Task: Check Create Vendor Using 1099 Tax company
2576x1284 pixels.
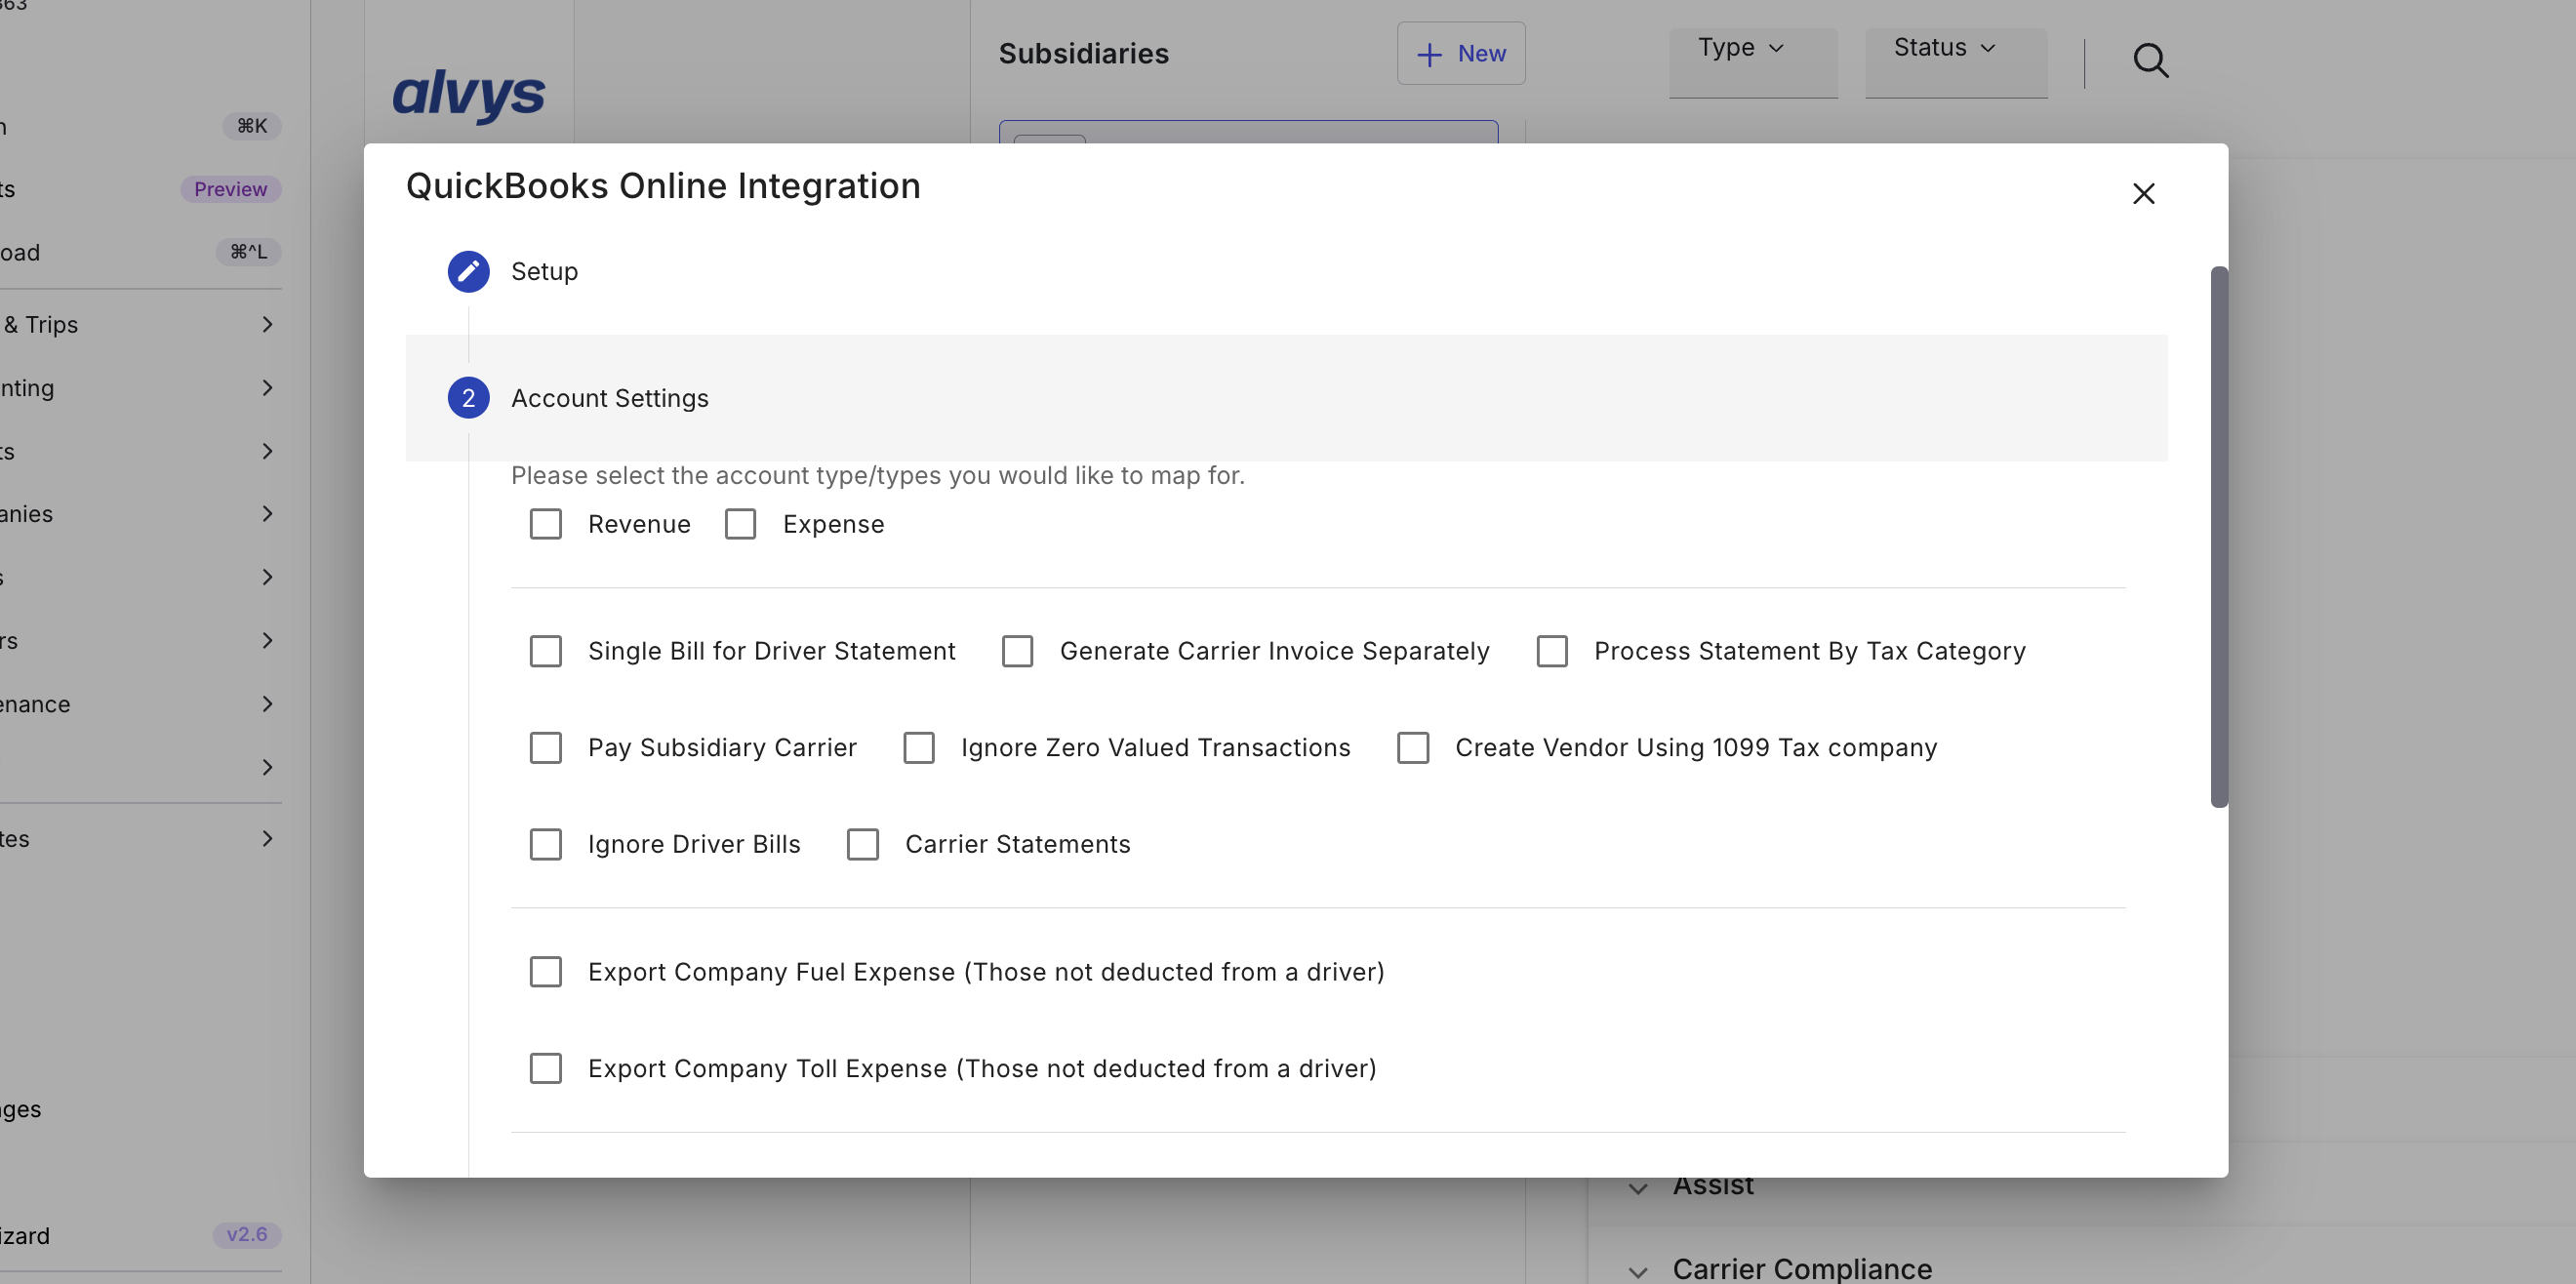Action: point(1412,748)
